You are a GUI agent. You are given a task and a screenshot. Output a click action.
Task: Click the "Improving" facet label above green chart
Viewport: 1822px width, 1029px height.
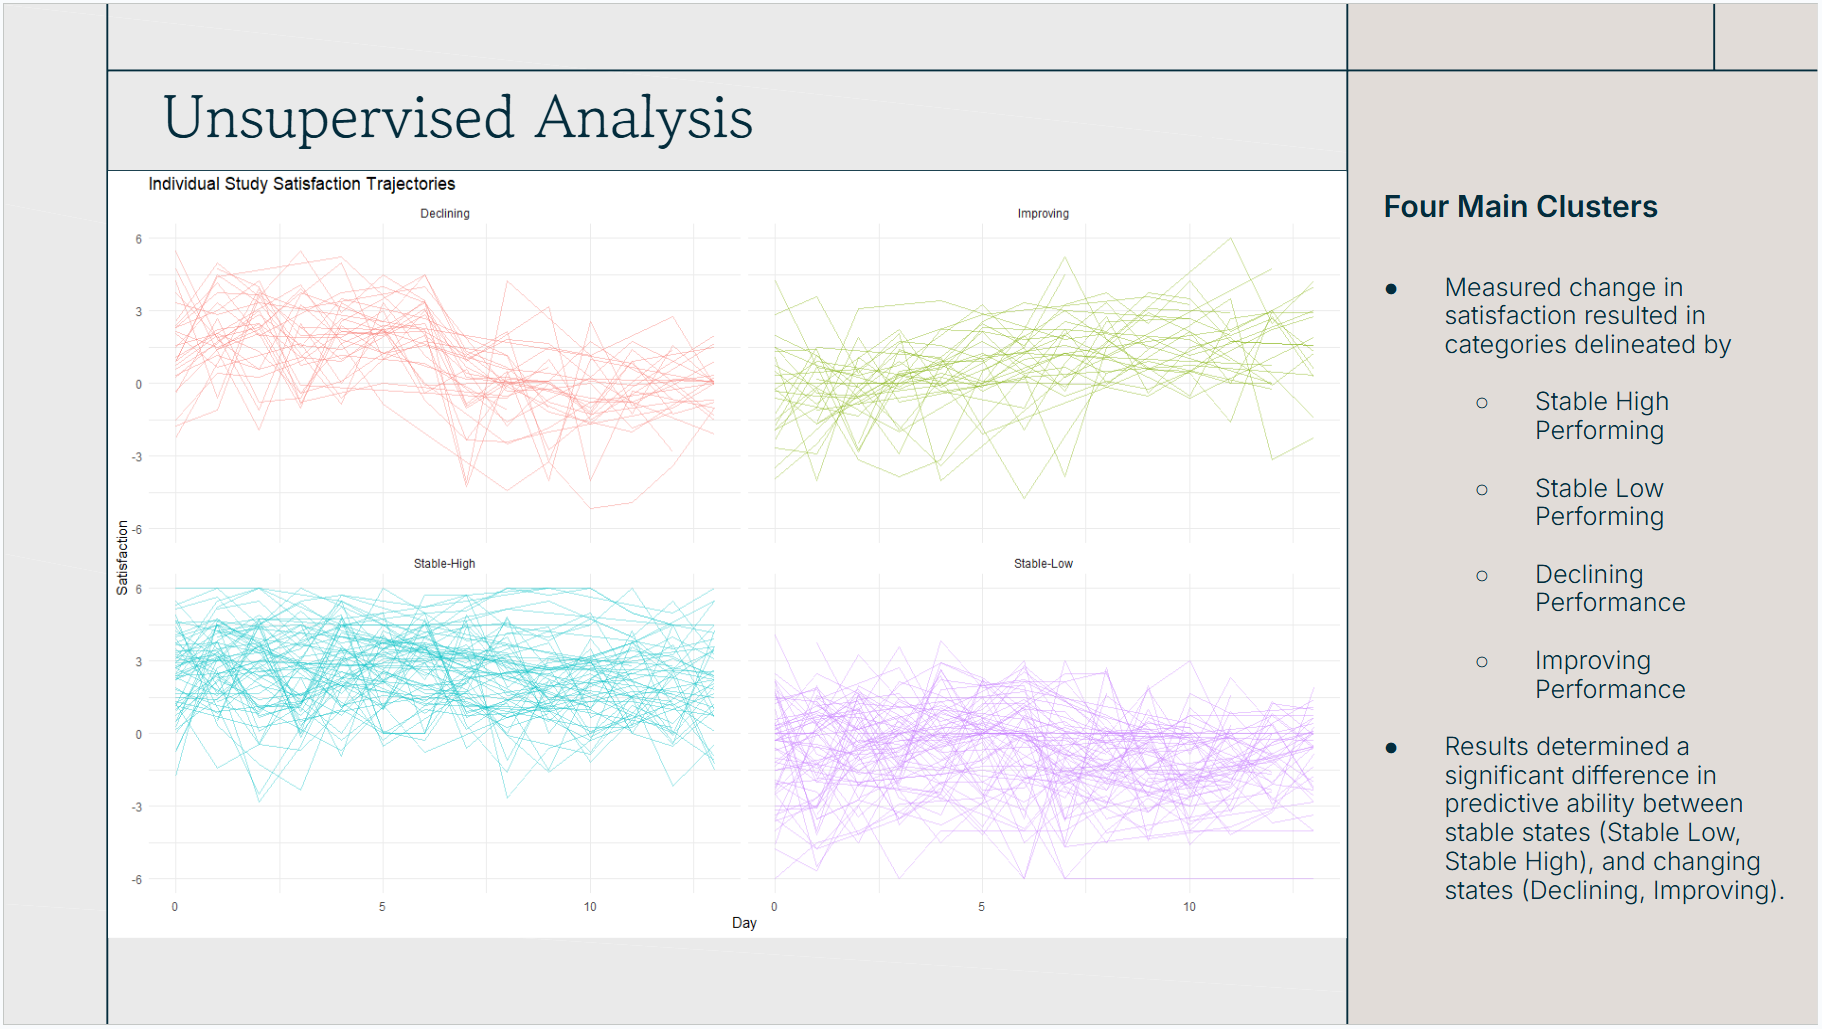1042,214
